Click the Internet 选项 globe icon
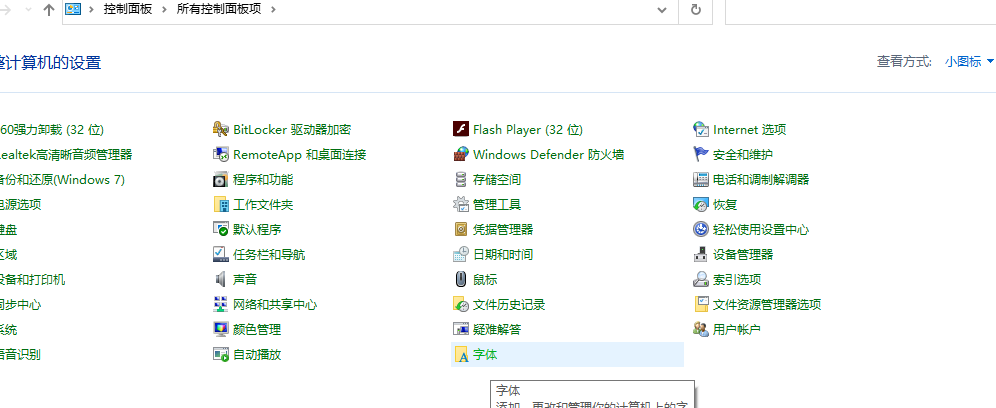This screenshot has height=408, width=996. (701, 130)
